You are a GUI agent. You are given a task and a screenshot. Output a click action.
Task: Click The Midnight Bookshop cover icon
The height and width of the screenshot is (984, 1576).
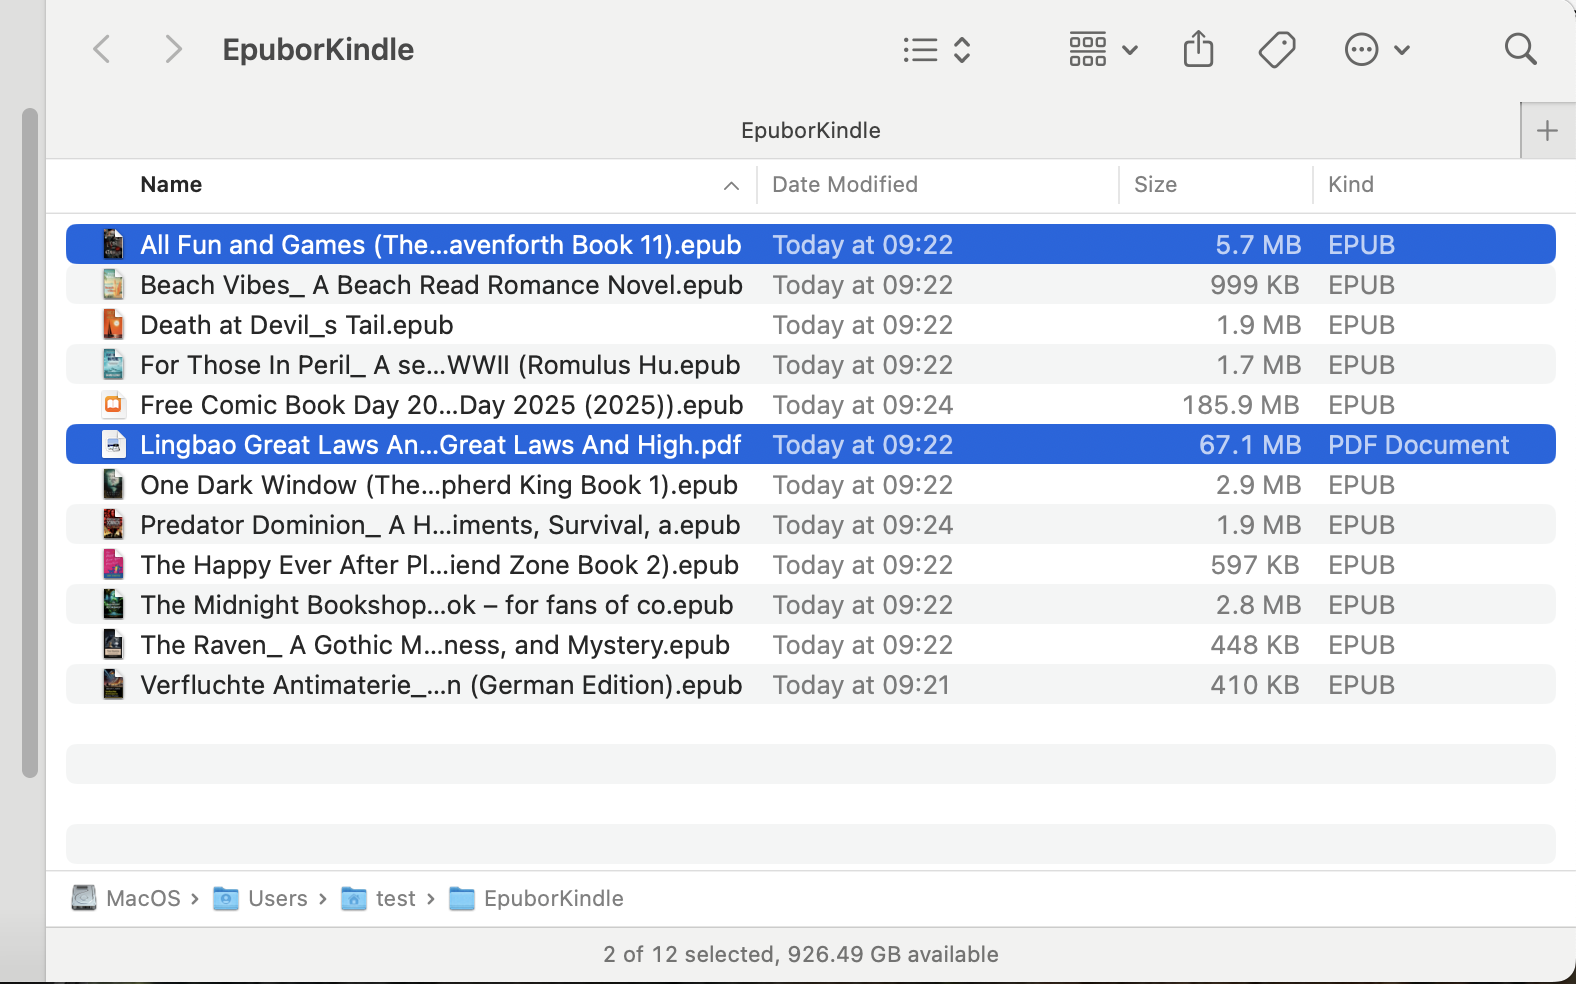tap(114, 605)
